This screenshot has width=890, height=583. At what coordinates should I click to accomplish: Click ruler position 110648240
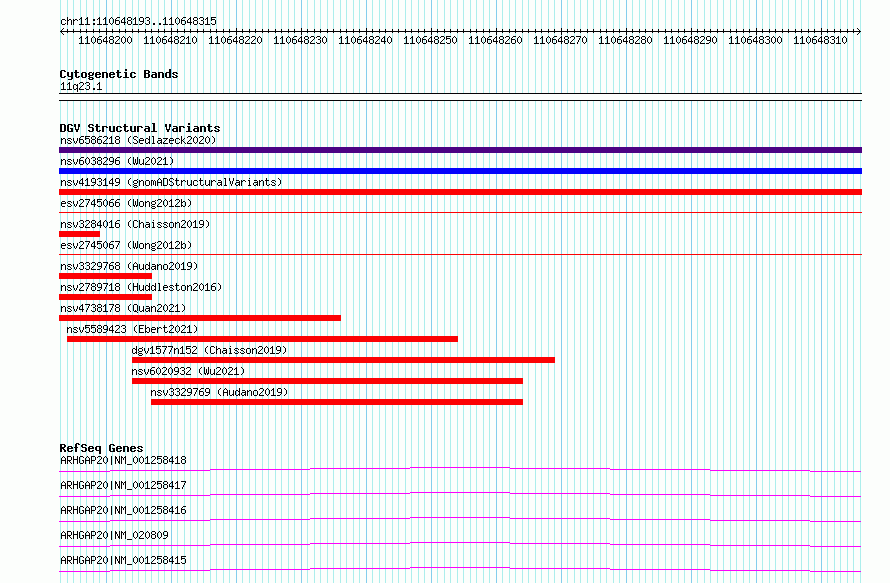pos(365,40)
